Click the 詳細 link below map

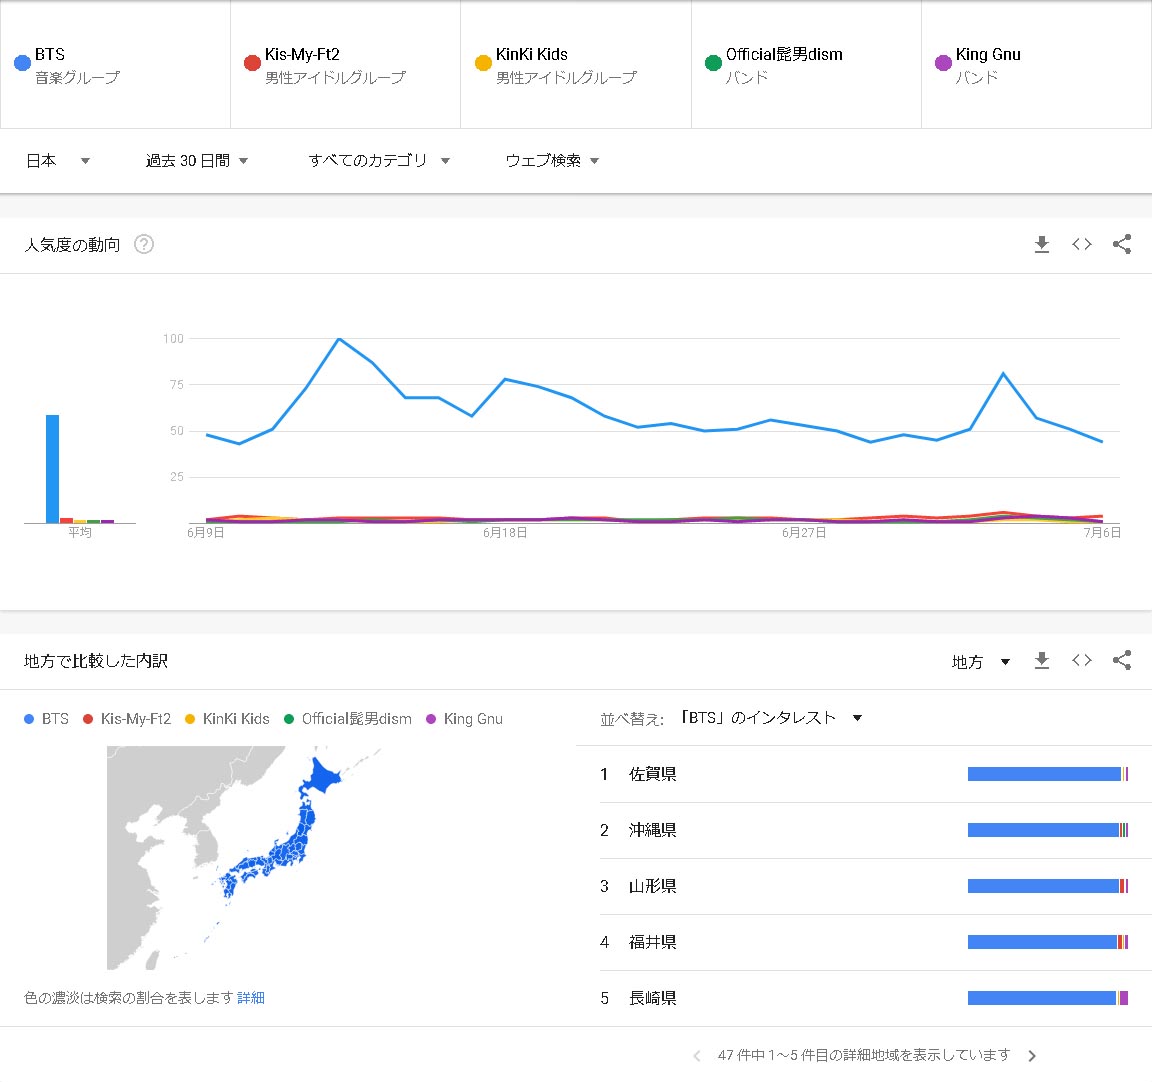click(x=251, y=998)
